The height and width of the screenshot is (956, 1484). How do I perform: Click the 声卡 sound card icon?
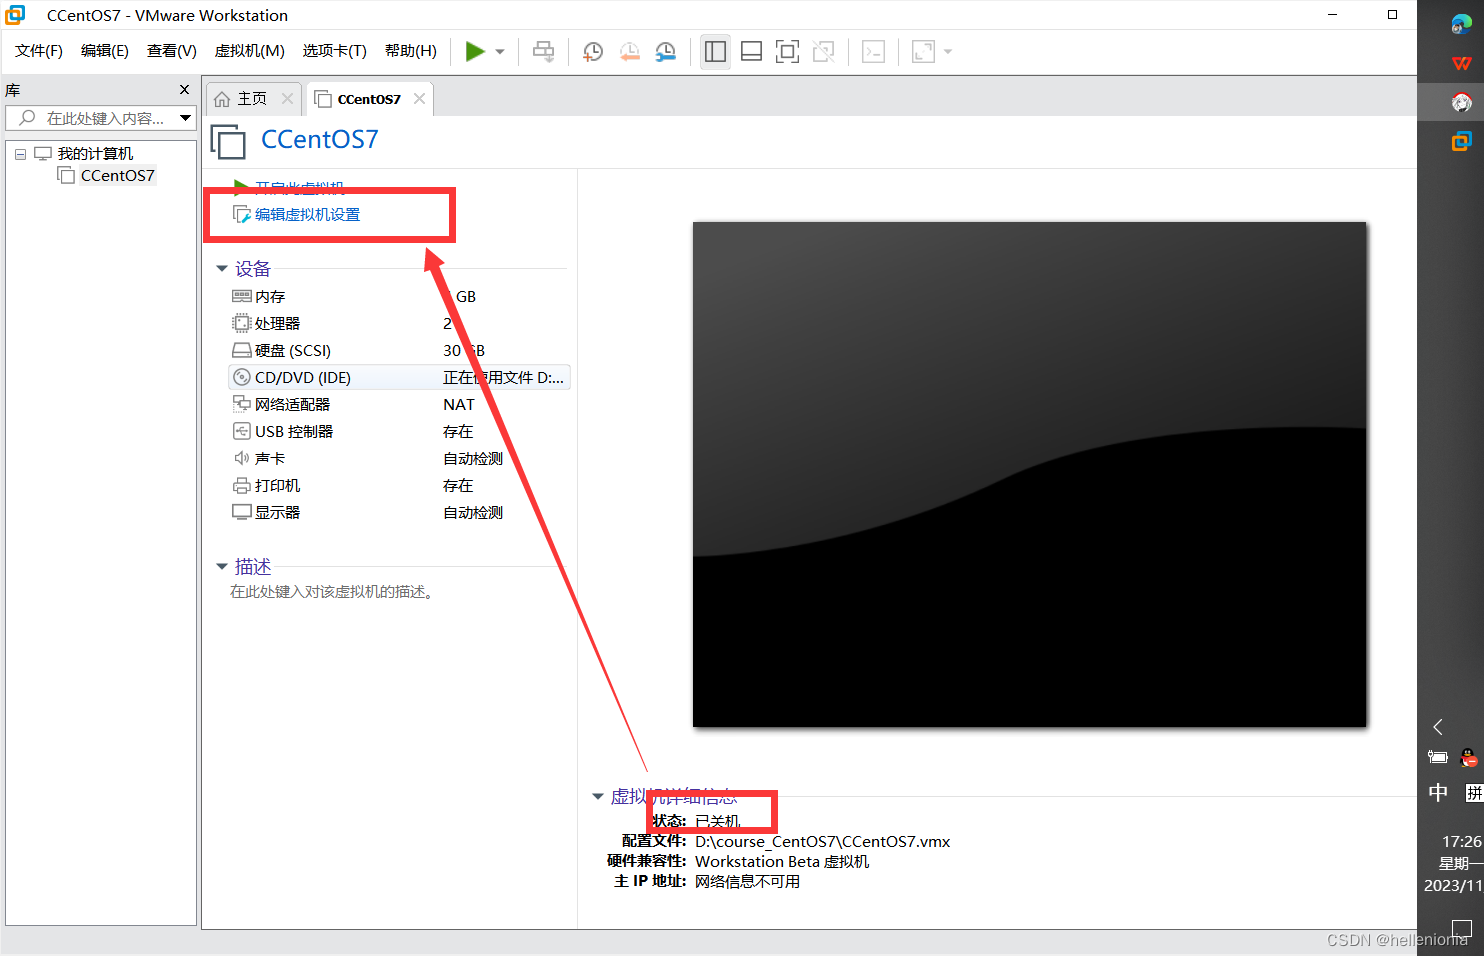click(x=241, y=458)
